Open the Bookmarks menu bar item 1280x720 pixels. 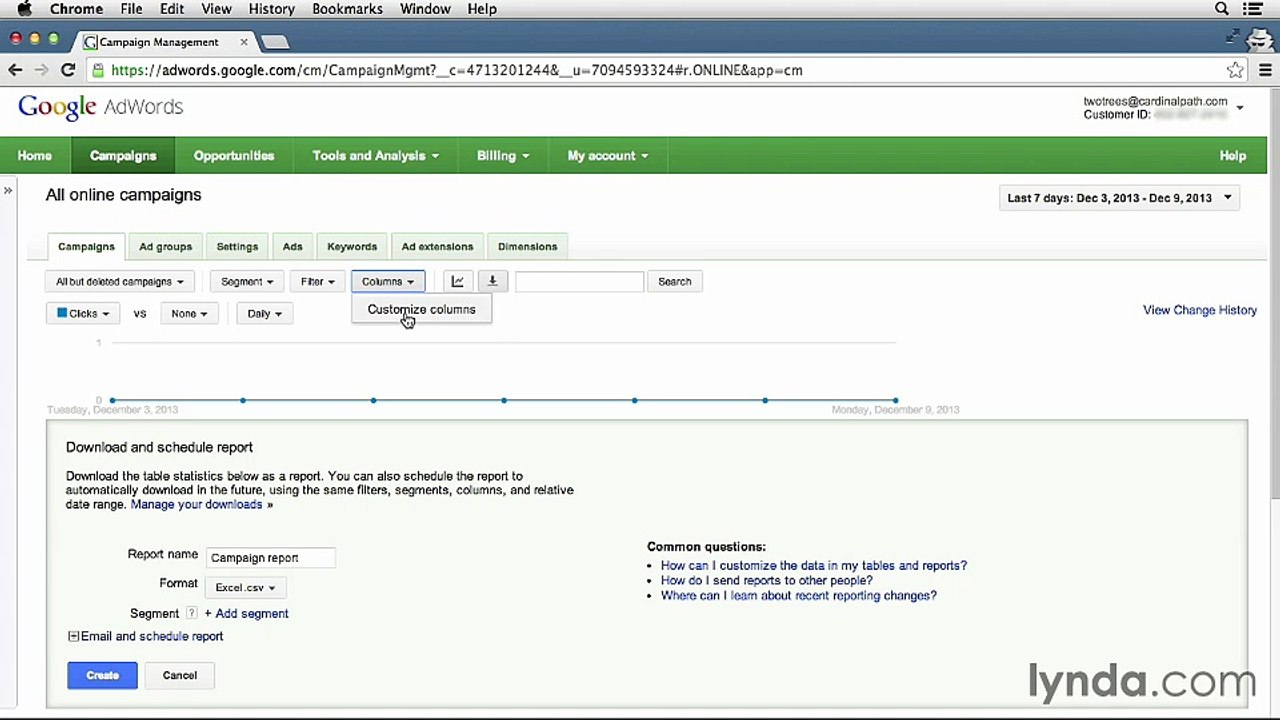point(347,9)
